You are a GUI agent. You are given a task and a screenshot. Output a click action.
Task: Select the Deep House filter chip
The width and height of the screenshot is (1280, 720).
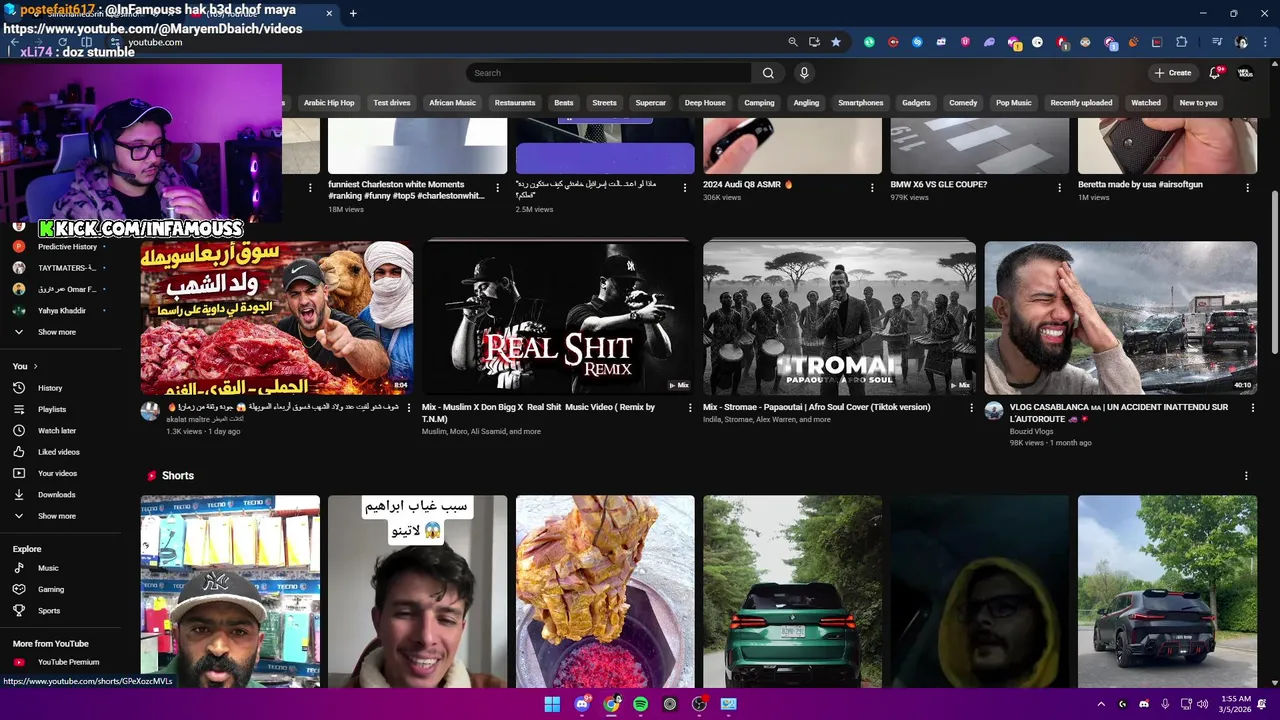point(705,103)
